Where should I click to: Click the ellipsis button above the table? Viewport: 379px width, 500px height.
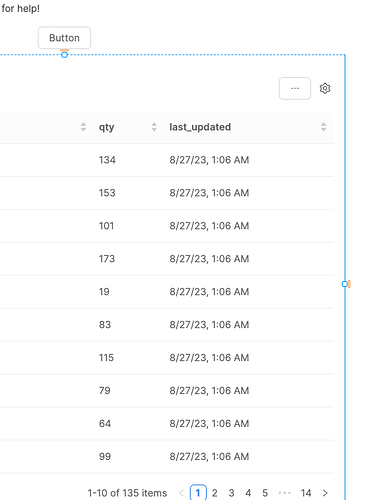[x=295, y=88]
